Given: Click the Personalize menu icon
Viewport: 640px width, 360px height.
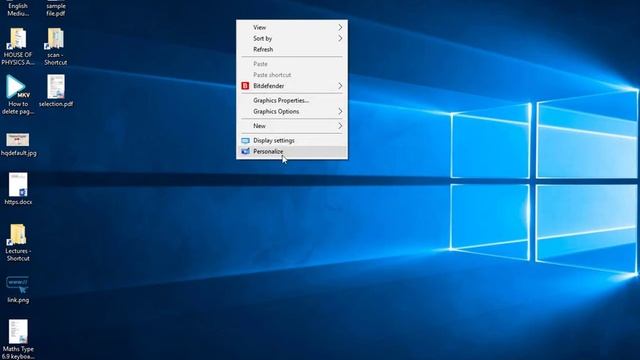Looking at the screenshot, I should [245, 151].
